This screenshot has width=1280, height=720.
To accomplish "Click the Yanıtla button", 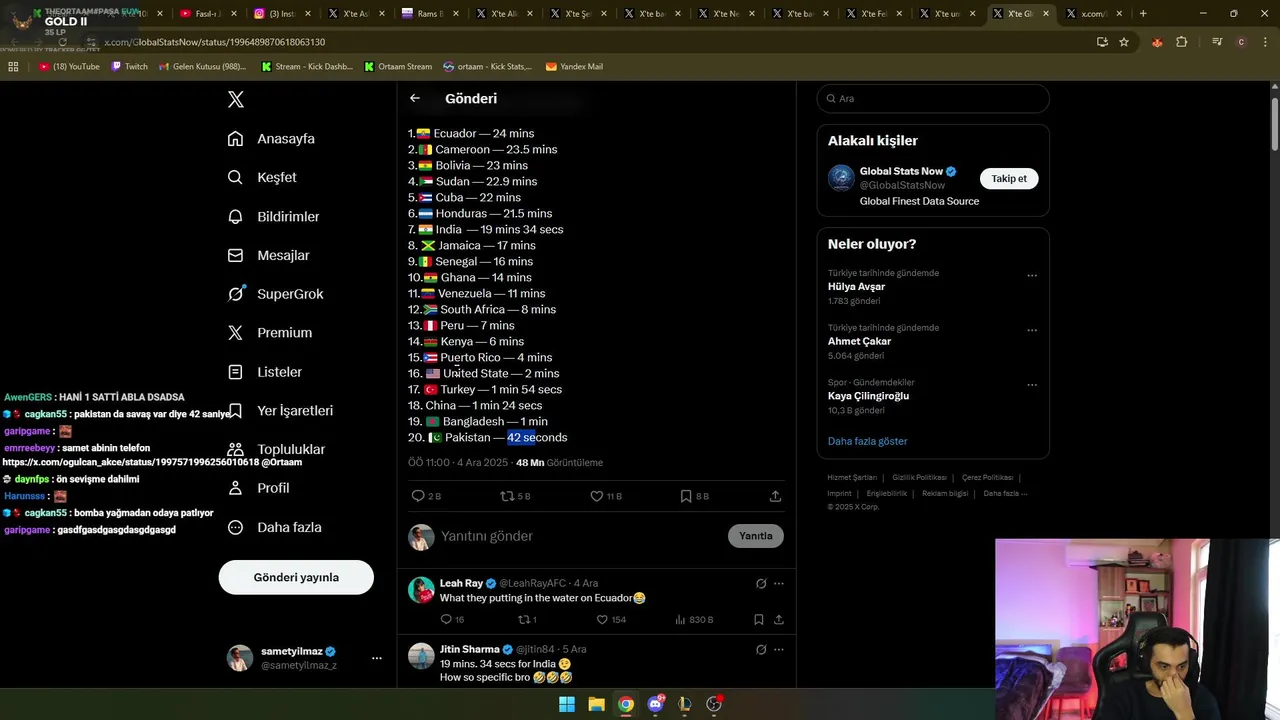I will [x=756, y=536].
